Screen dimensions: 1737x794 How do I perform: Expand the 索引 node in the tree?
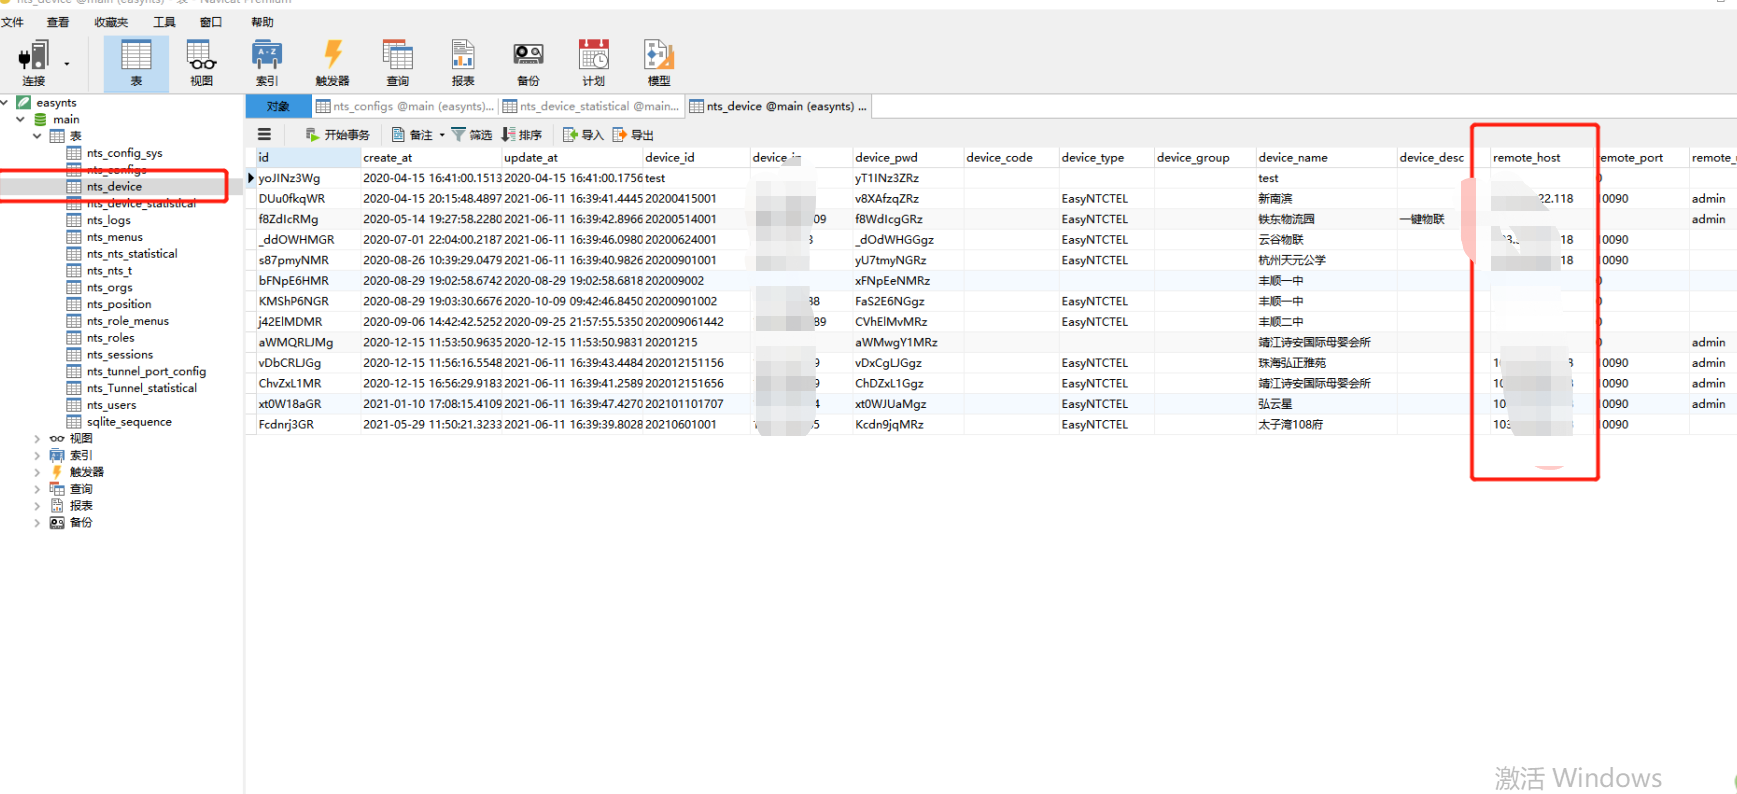tap(37, 455)
